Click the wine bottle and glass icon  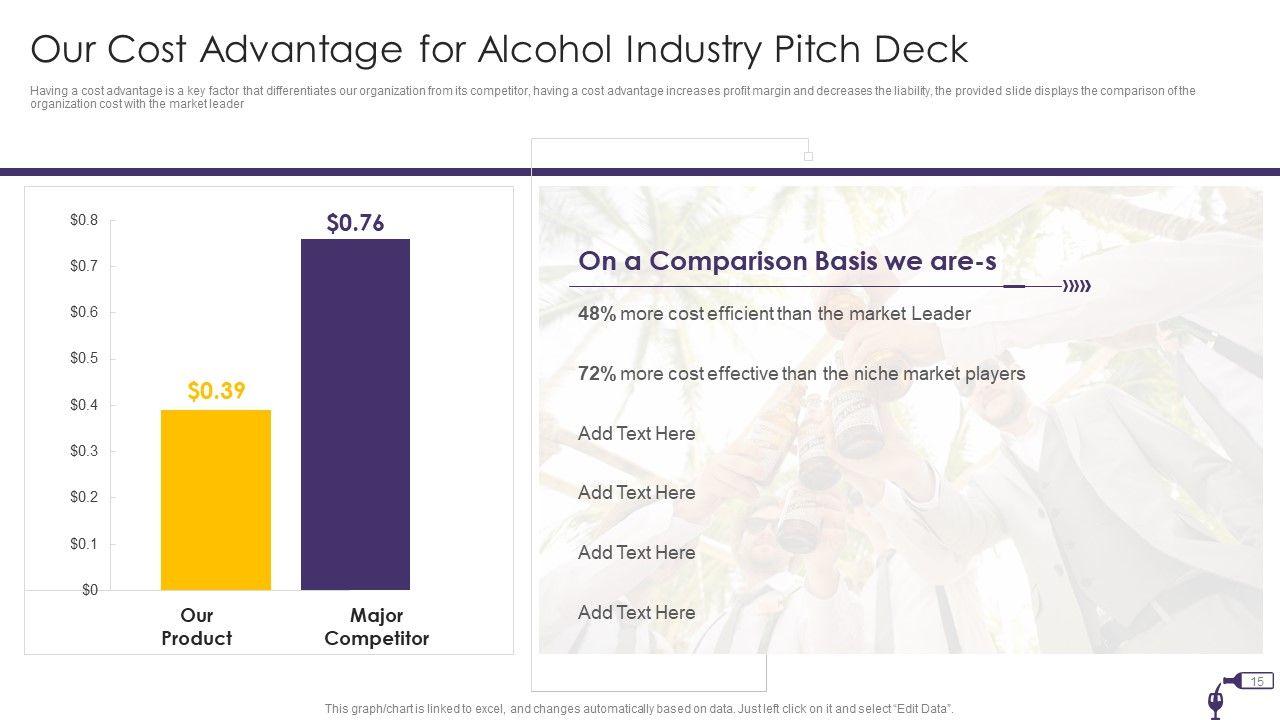coord(1217,697)
